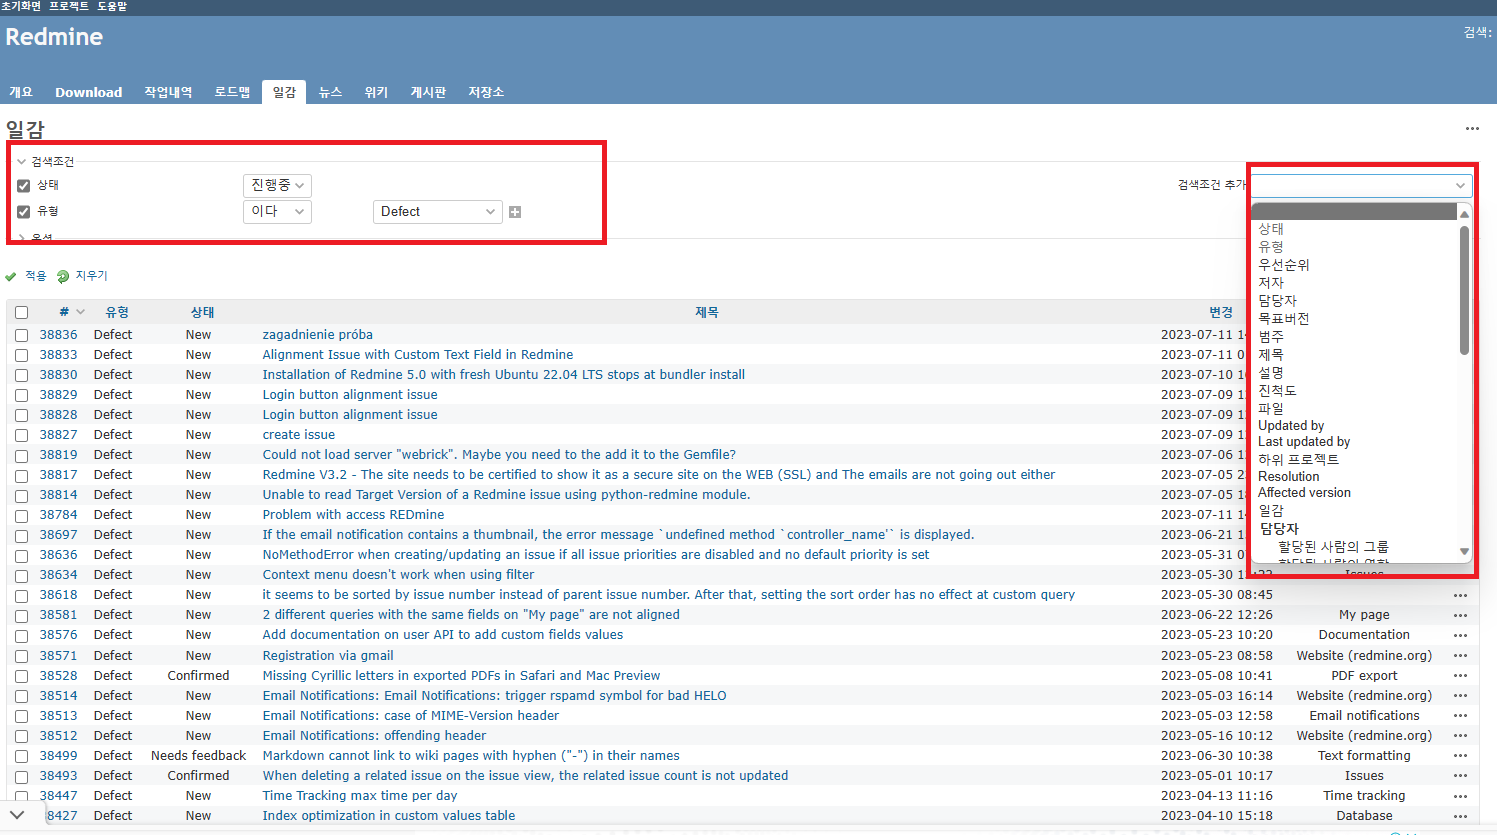The height and width of the screenshot is (835, 1497).
Task: Switch to the 게시판 tab
Action: point(428,92)
